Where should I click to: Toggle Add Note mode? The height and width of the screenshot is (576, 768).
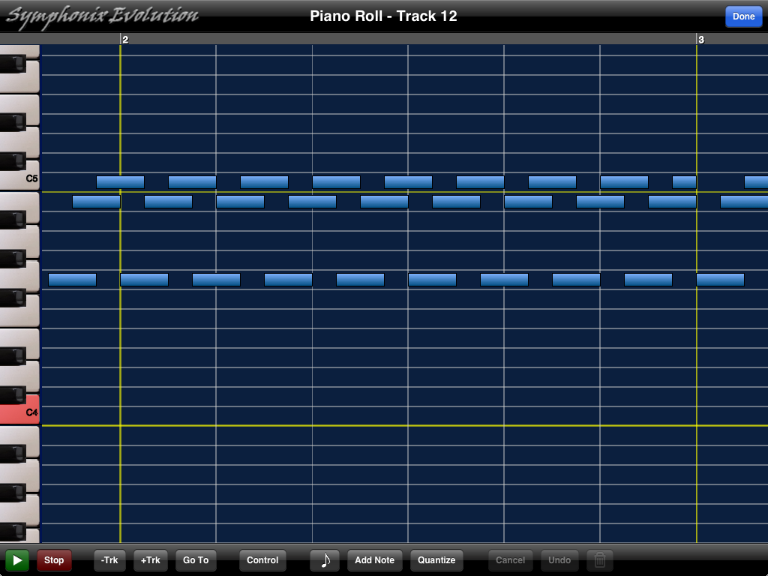coord(375,560)
